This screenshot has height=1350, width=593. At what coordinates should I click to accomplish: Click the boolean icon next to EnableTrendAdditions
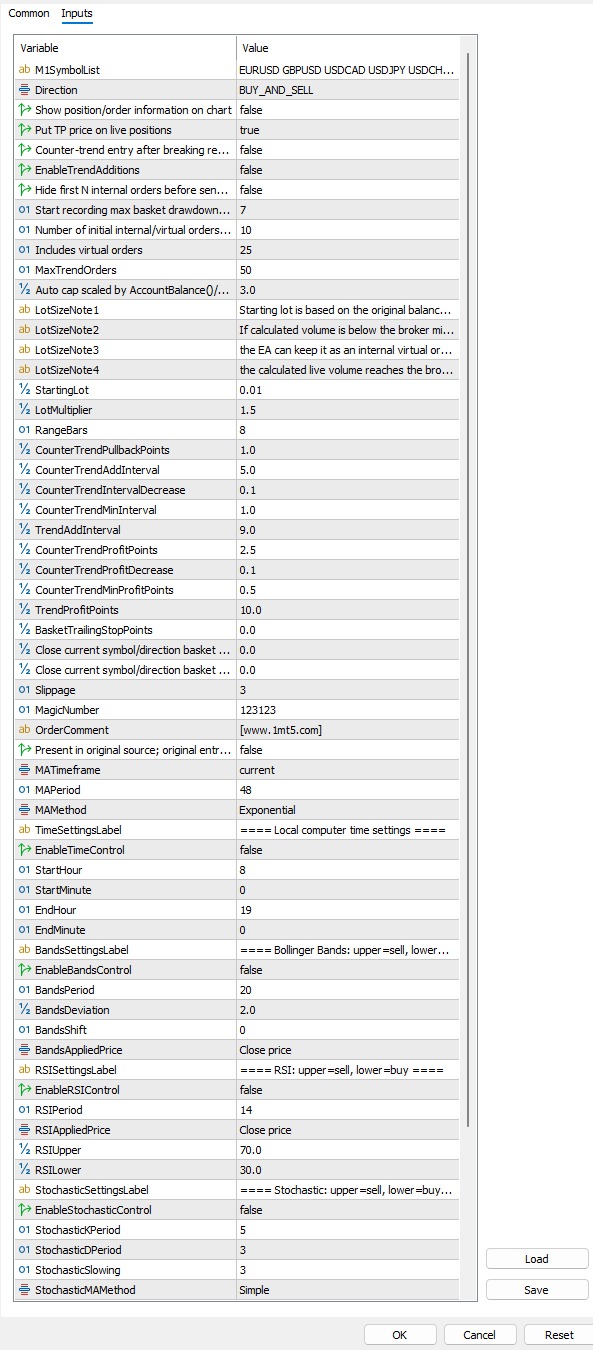click(24, 170)
